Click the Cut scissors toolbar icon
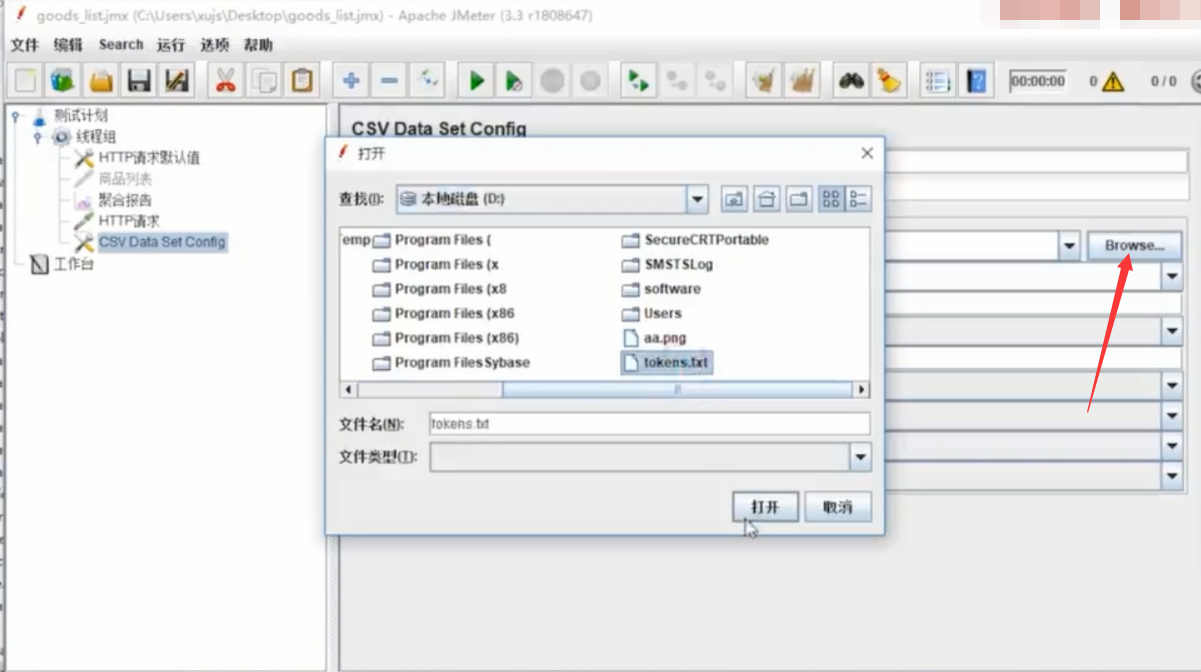The width and height of the screenshot is (1201, 672). [x=225, y=81]
